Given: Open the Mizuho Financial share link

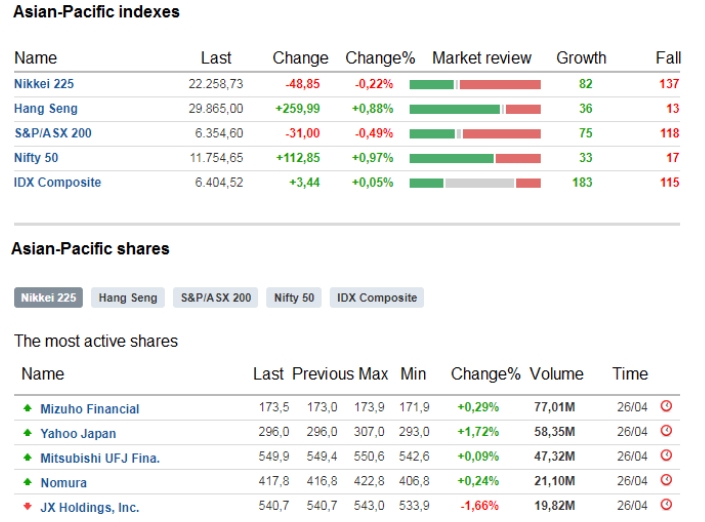Looking at the screenshot, I should coord(90,409).
